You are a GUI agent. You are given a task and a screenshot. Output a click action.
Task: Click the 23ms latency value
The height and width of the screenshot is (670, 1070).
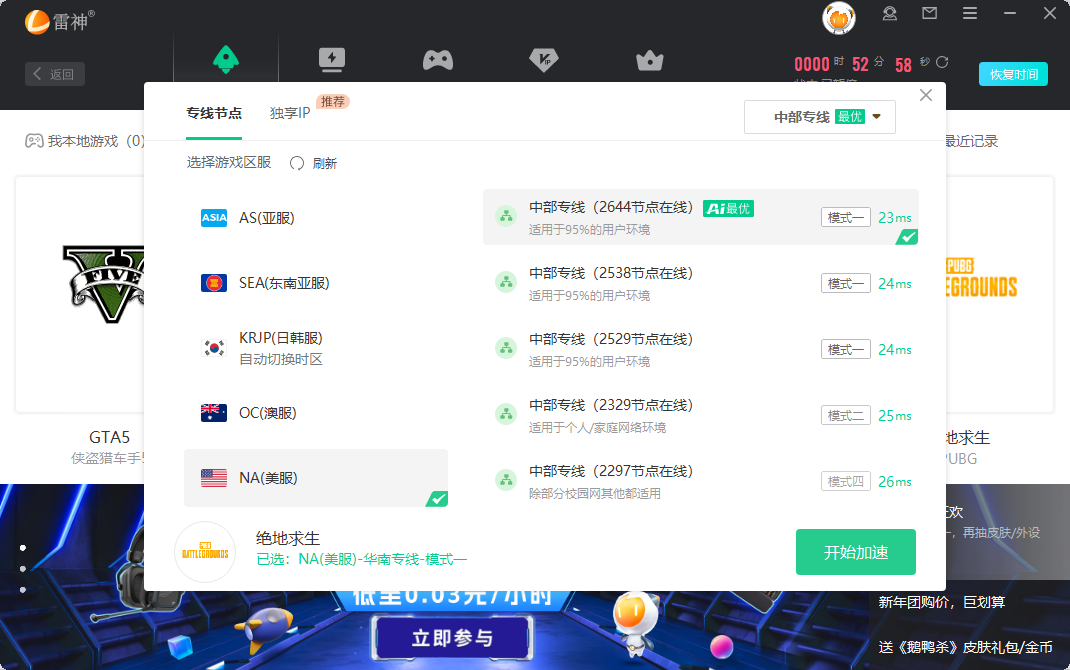click(895, 218)
